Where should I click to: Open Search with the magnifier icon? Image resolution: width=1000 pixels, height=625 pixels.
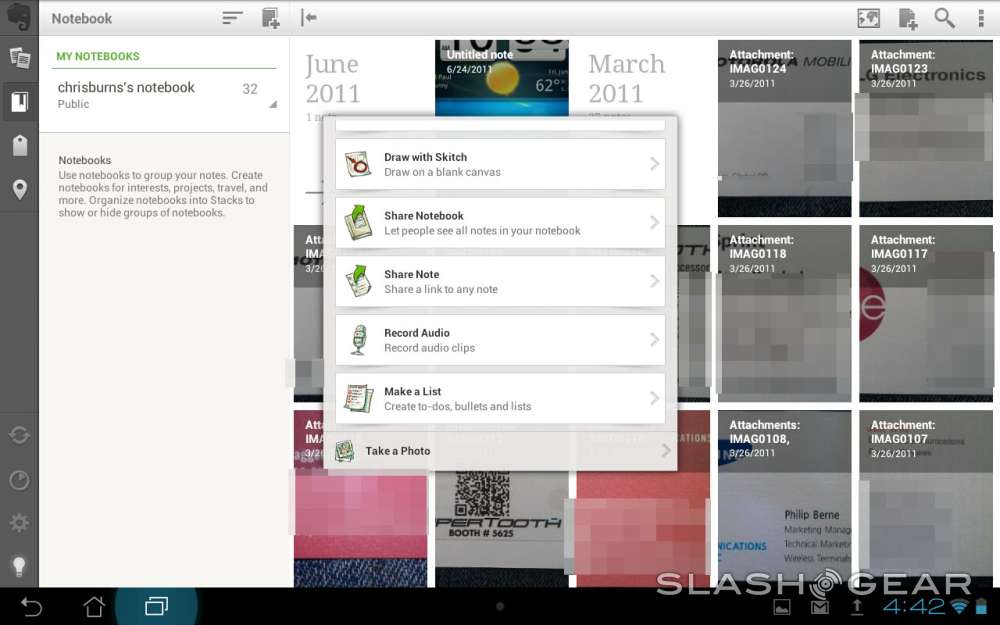[x=944, y=18]
